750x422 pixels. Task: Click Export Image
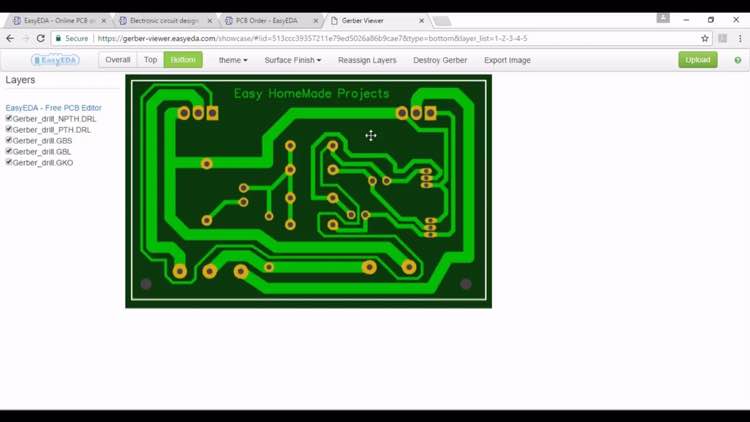[507, 60]
